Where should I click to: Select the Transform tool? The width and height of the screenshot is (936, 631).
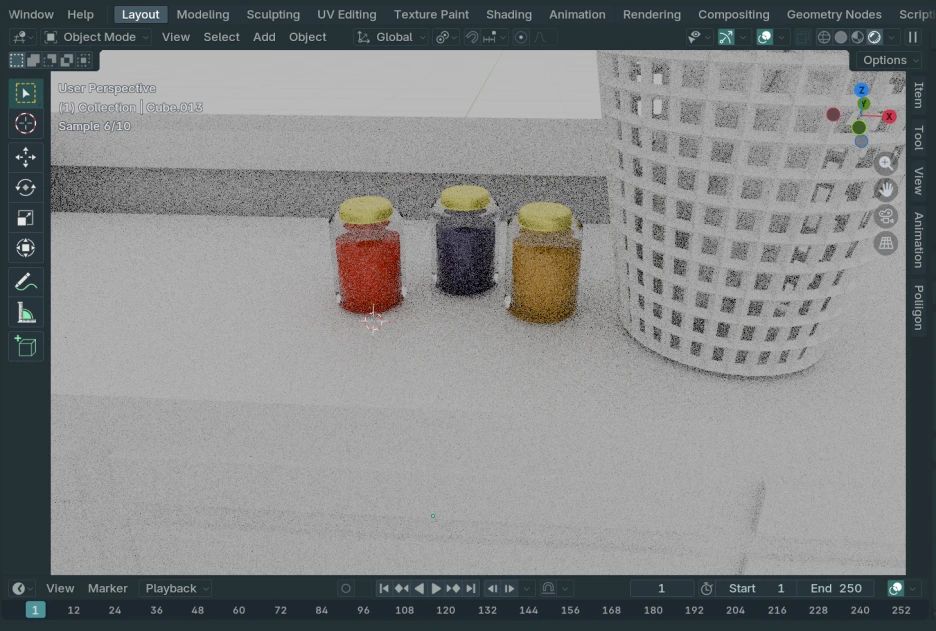tap(25, 248)
